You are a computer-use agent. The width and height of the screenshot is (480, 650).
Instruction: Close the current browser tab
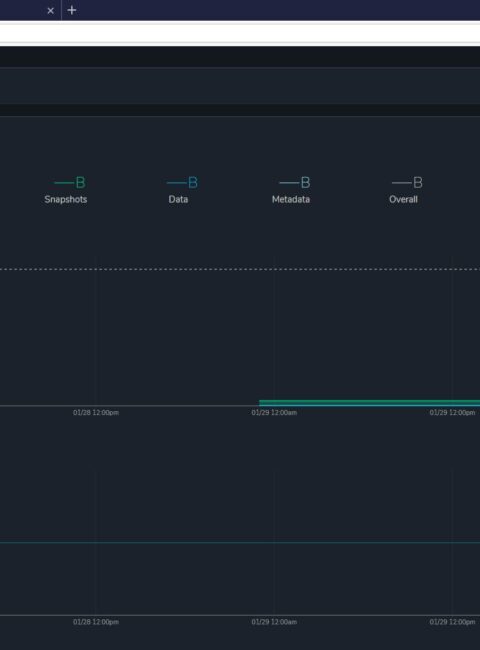click(51, 11)
